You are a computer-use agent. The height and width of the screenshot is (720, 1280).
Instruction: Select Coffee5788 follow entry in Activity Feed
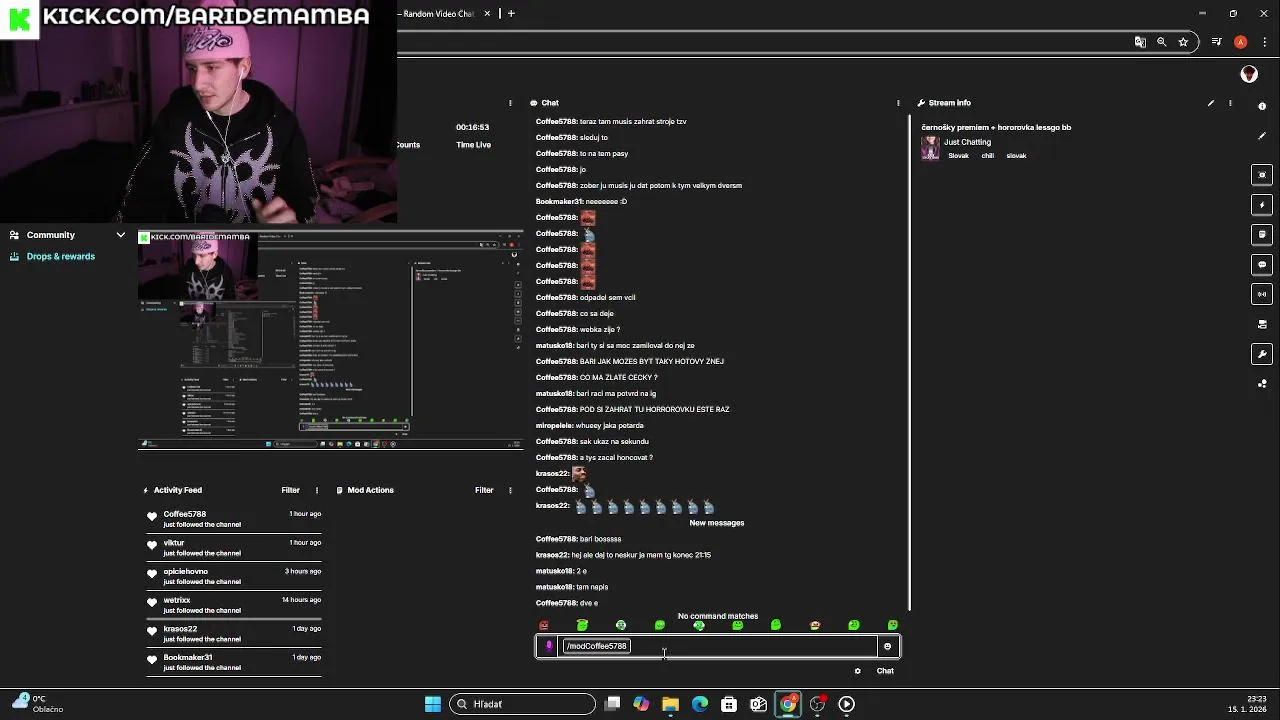point(234,519)
